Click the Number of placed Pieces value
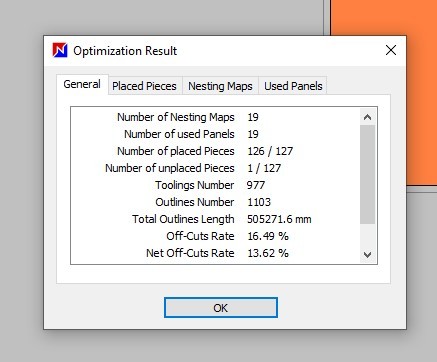This screenshot has height=362, width=437. pyautogui.click(x=270, y=151)
